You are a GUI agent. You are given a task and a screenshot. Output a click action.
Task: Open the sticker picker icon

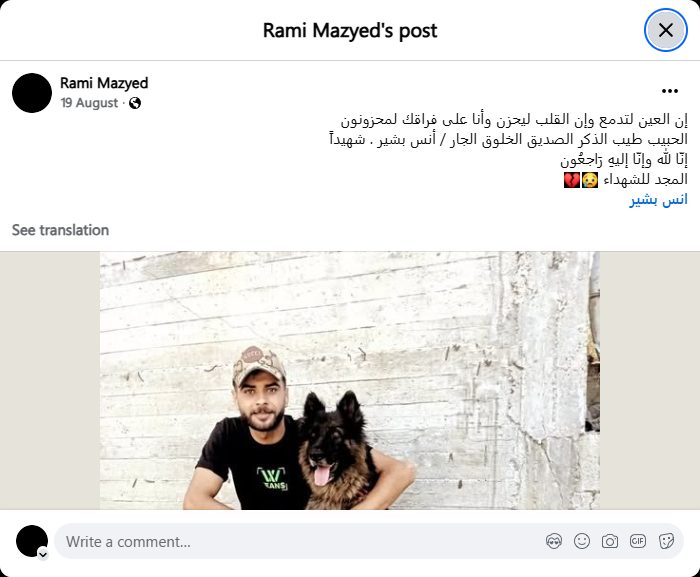(x=666, y=541)
